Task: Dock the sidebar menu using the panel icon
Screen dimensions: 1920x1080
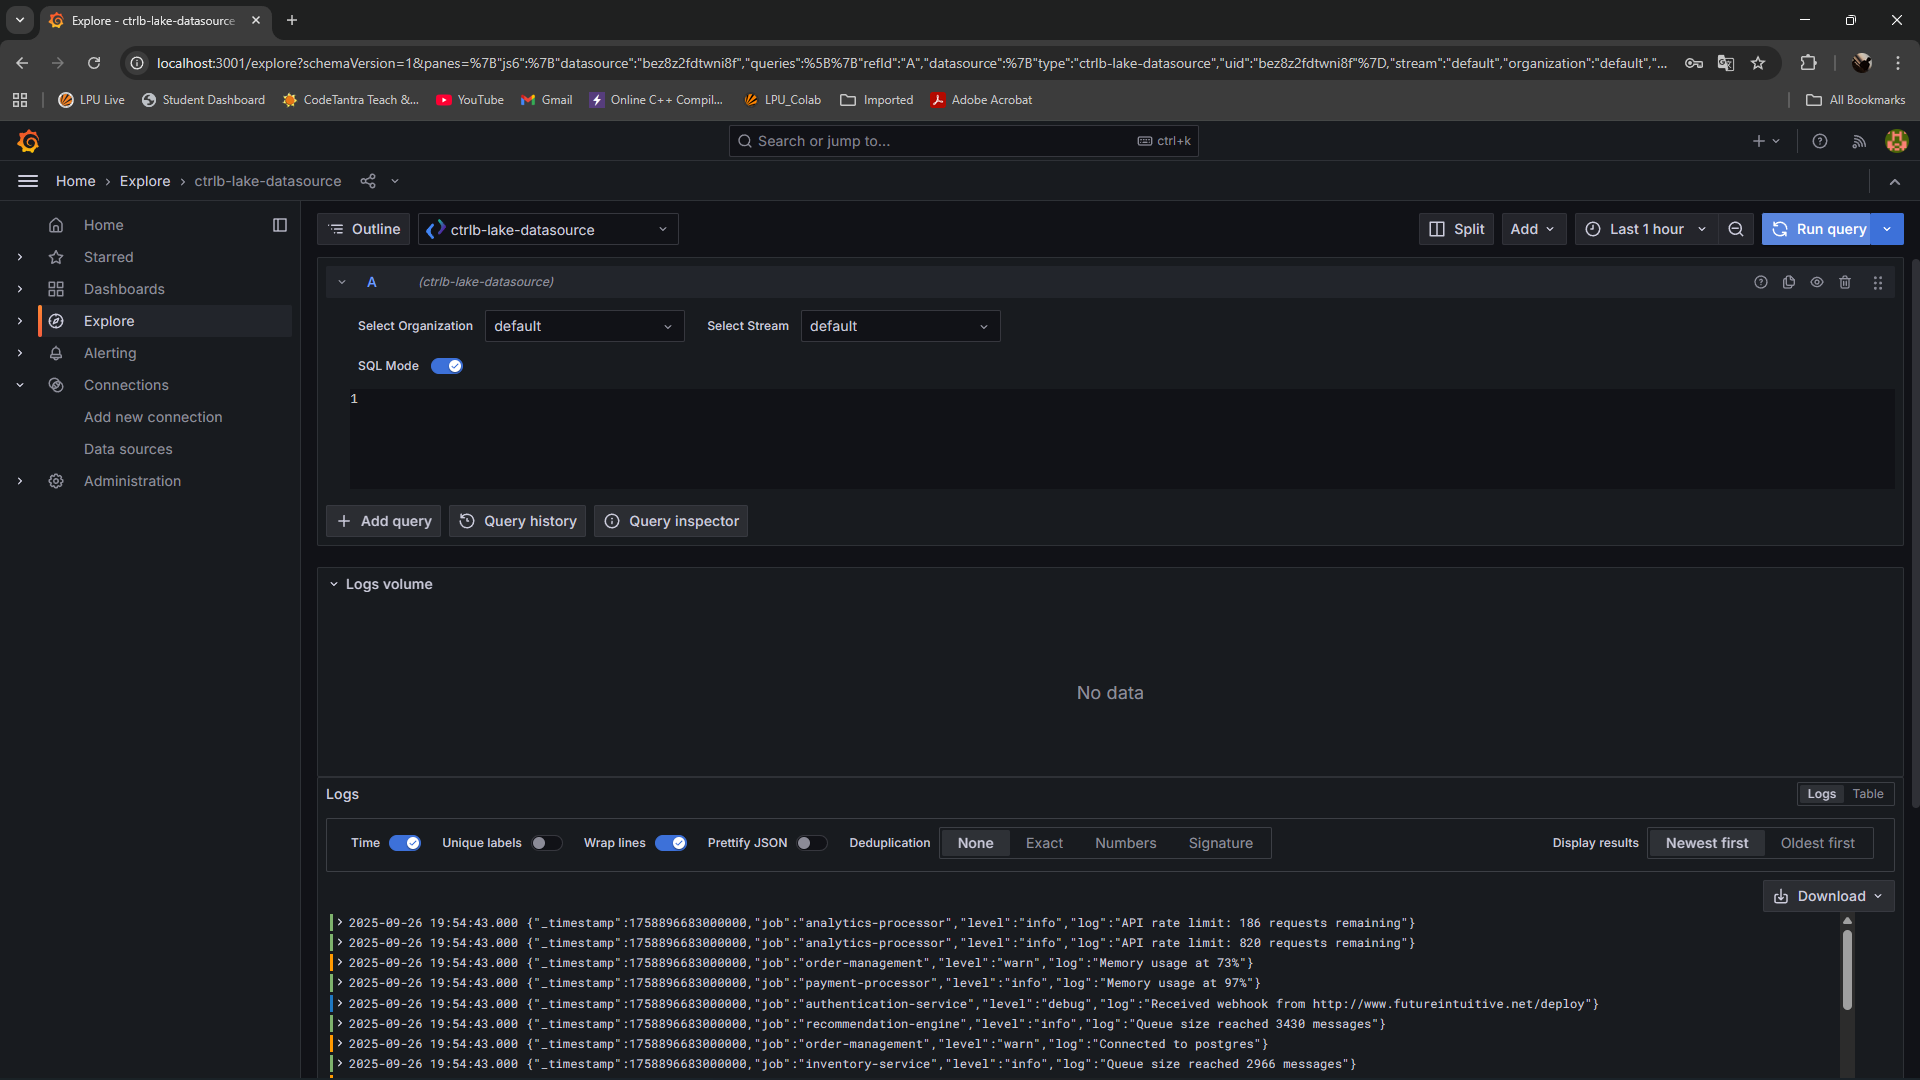Action: 280,225
